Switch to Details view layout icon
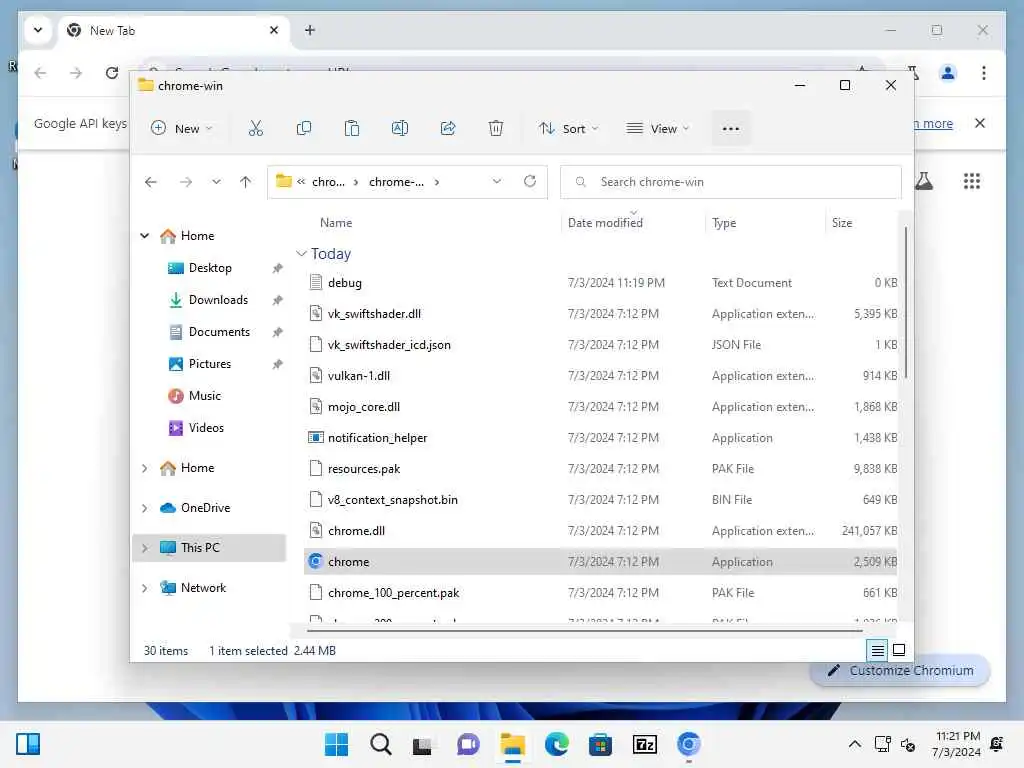 coord(878,650)
